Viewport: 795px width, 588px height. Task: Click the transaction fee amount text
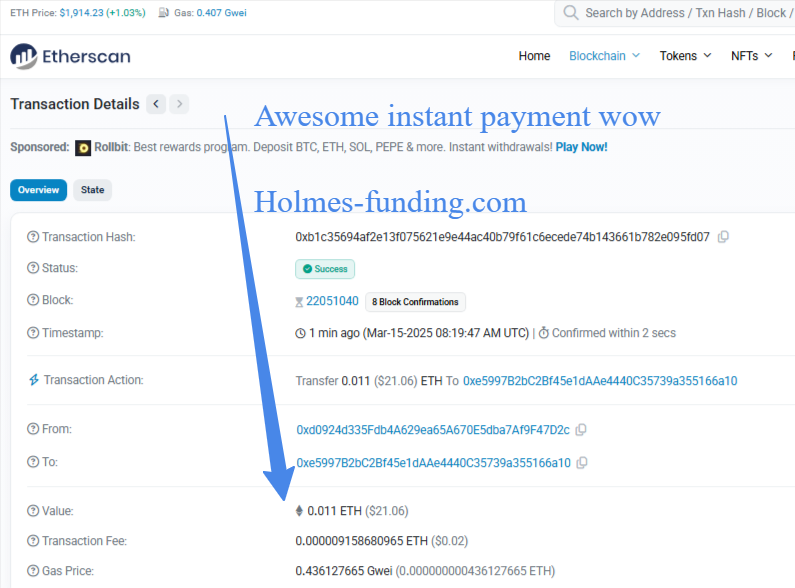[362, 541]
